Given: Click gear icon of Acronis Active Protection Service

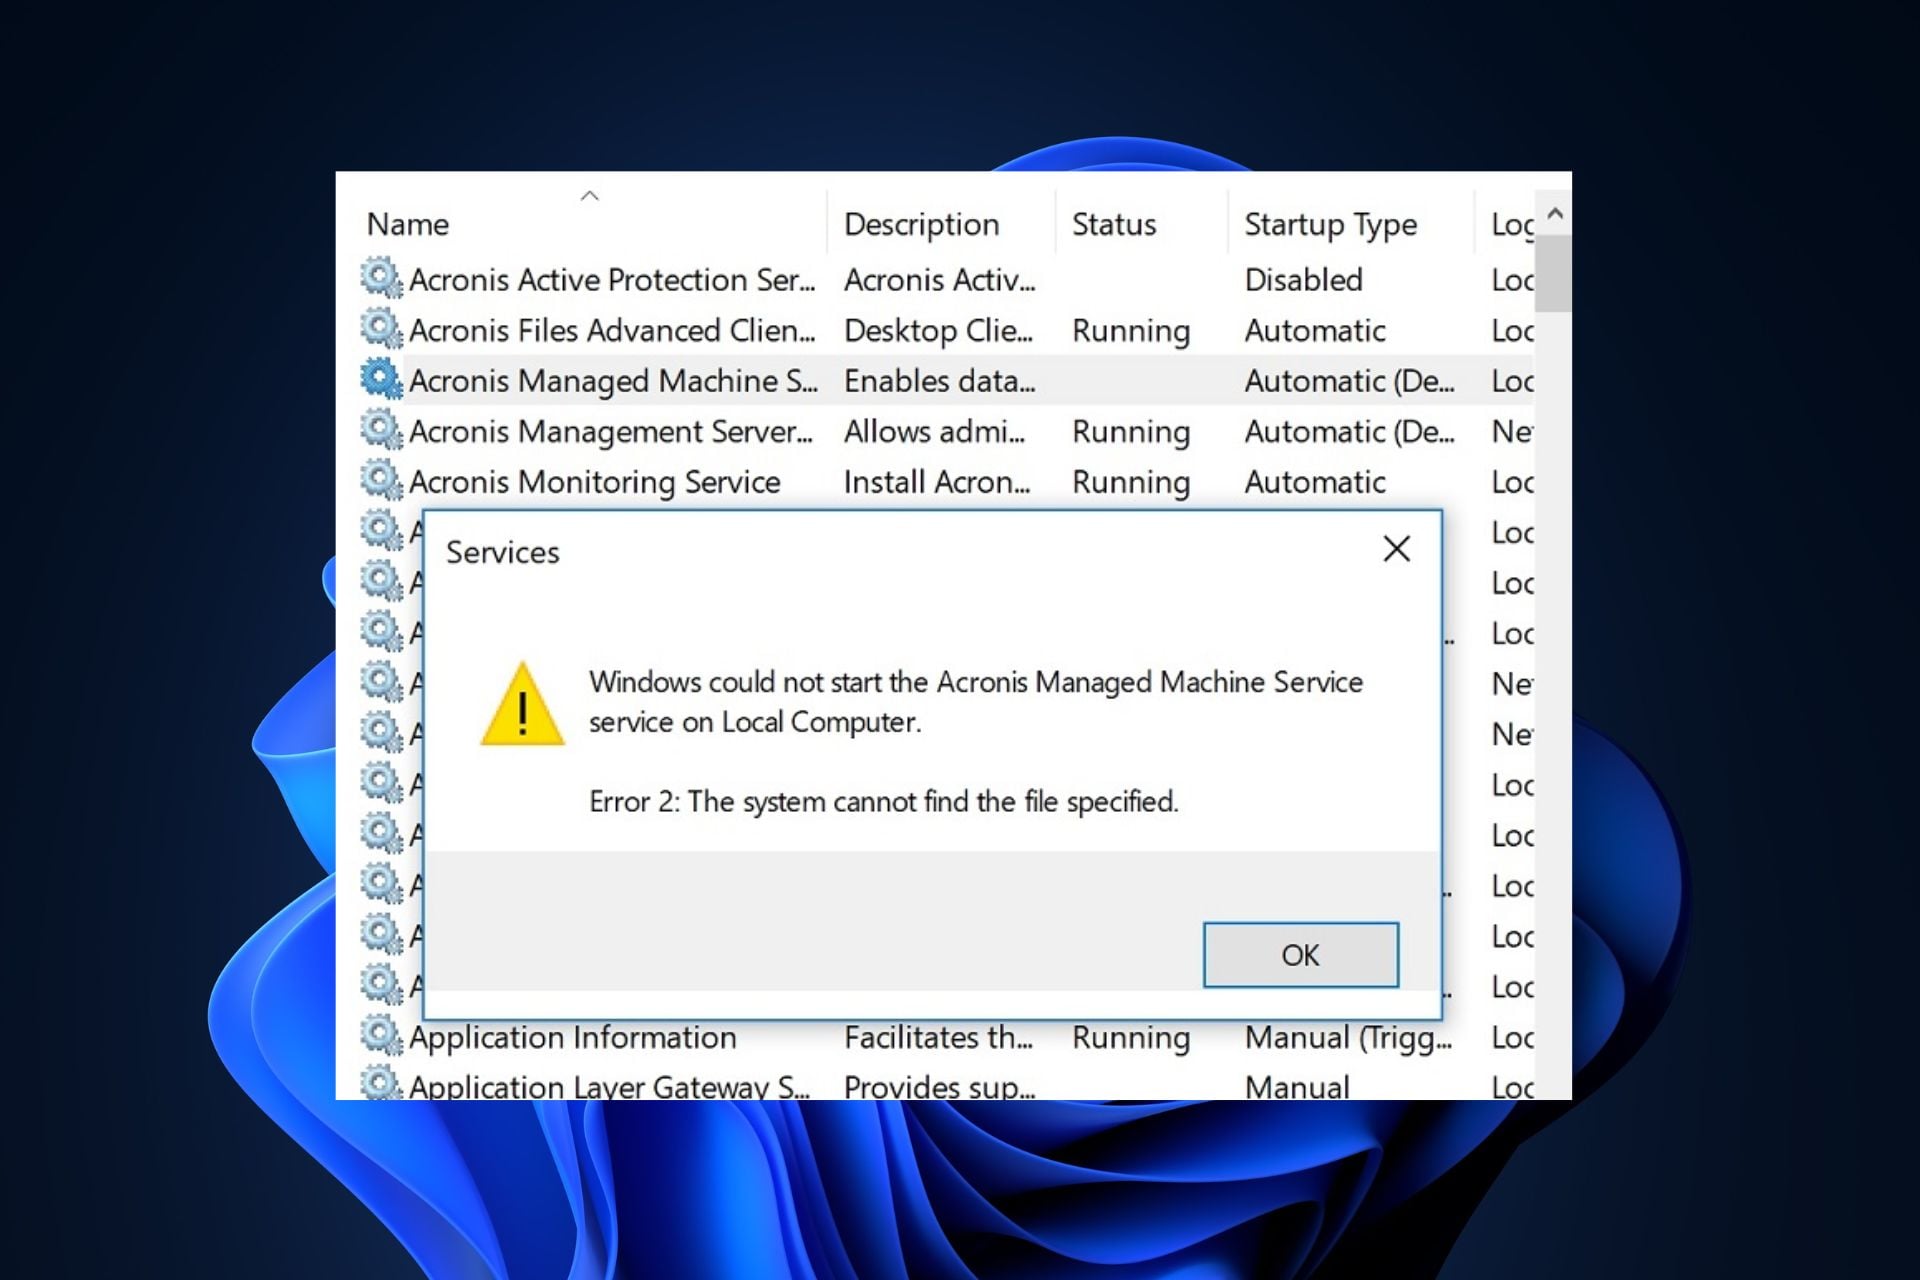Looking at the screenshot, I should pyautogui.click(x=381, y=278).
